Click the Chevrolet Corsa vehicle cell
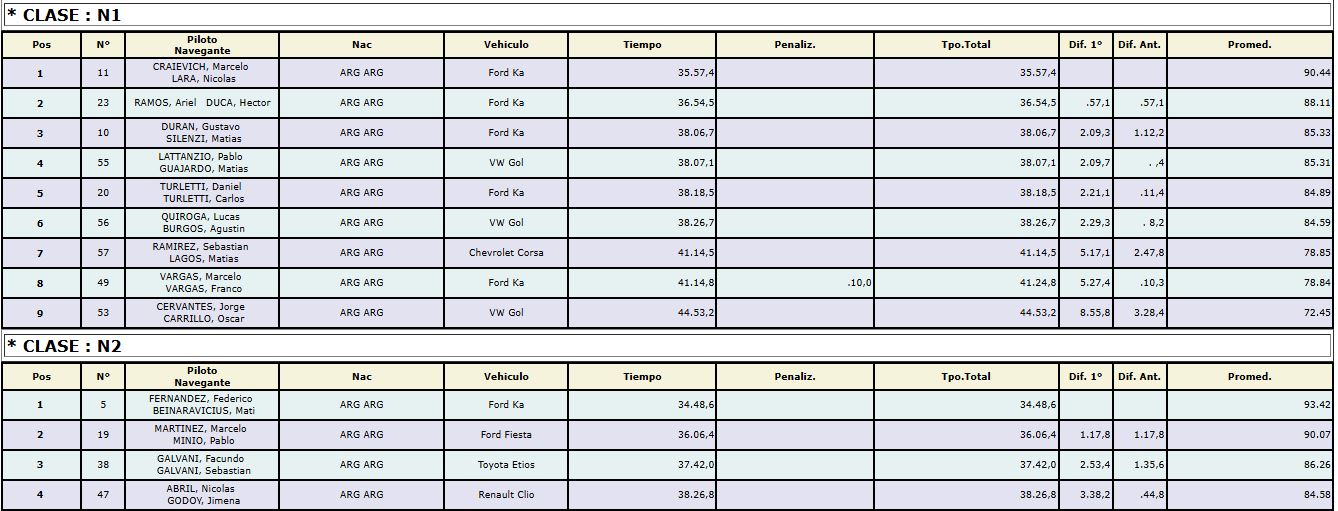The image size is (1338, 511). 506,253
